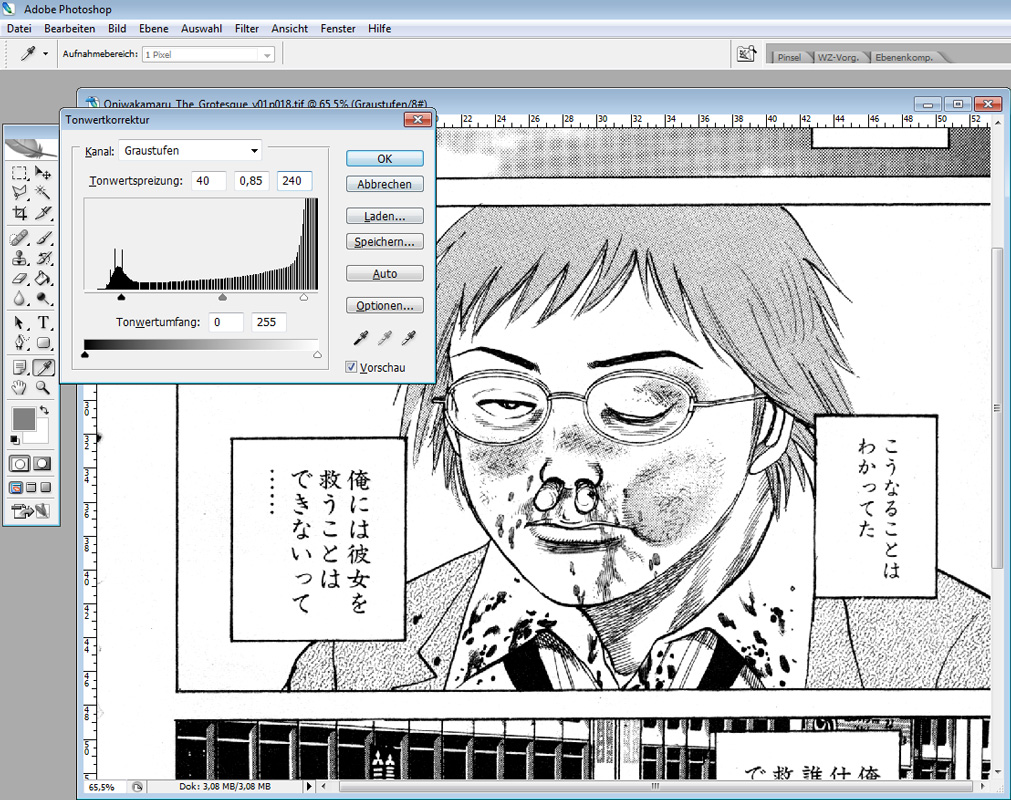Select the Brush tool
The height and width of the screenshot is (800, 1011).
43,238
